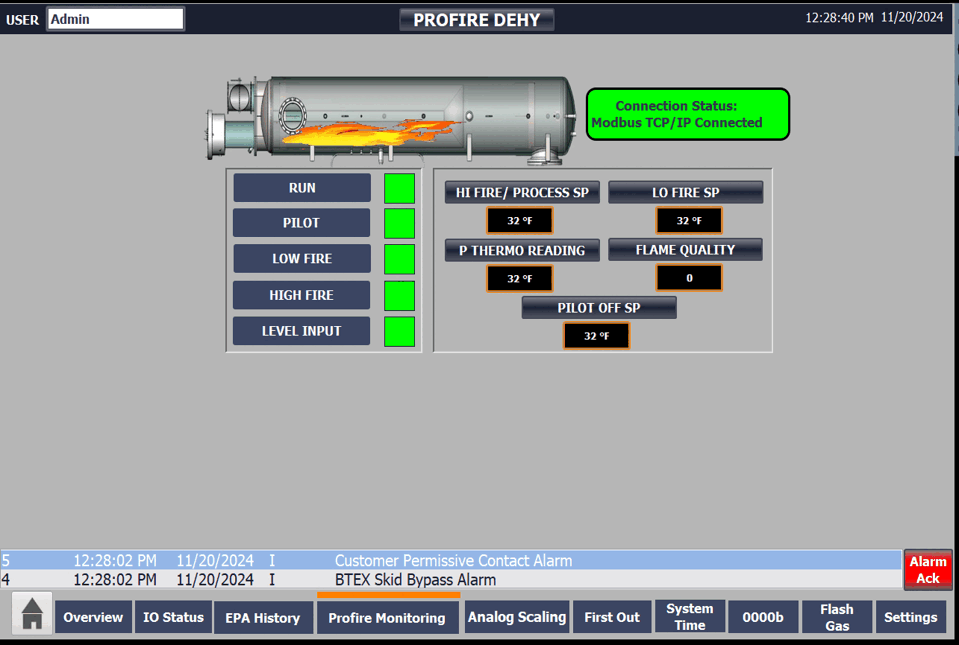Viewport: 959px width, 645px height.
Task: Open the EPA History page
Action: point(263,617)
